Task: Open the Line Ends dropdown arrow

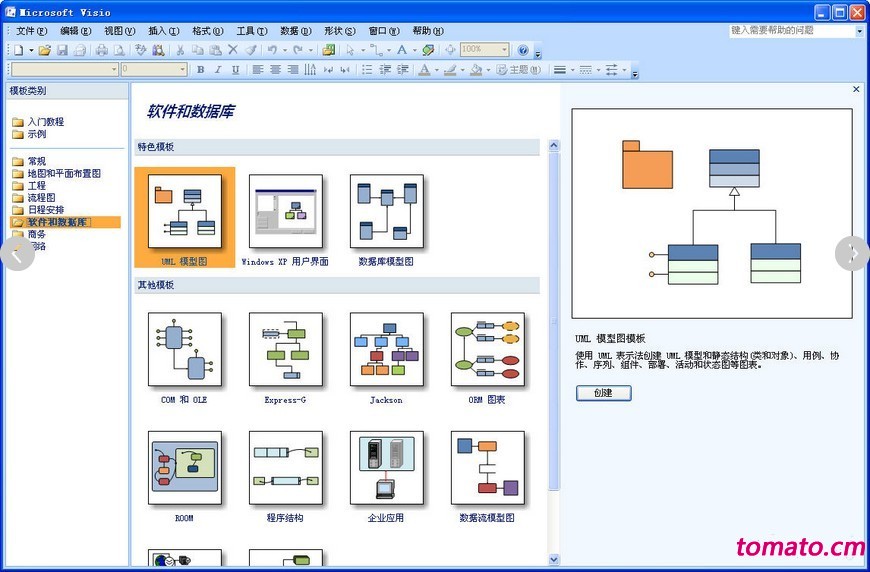Action: point(624,70)
